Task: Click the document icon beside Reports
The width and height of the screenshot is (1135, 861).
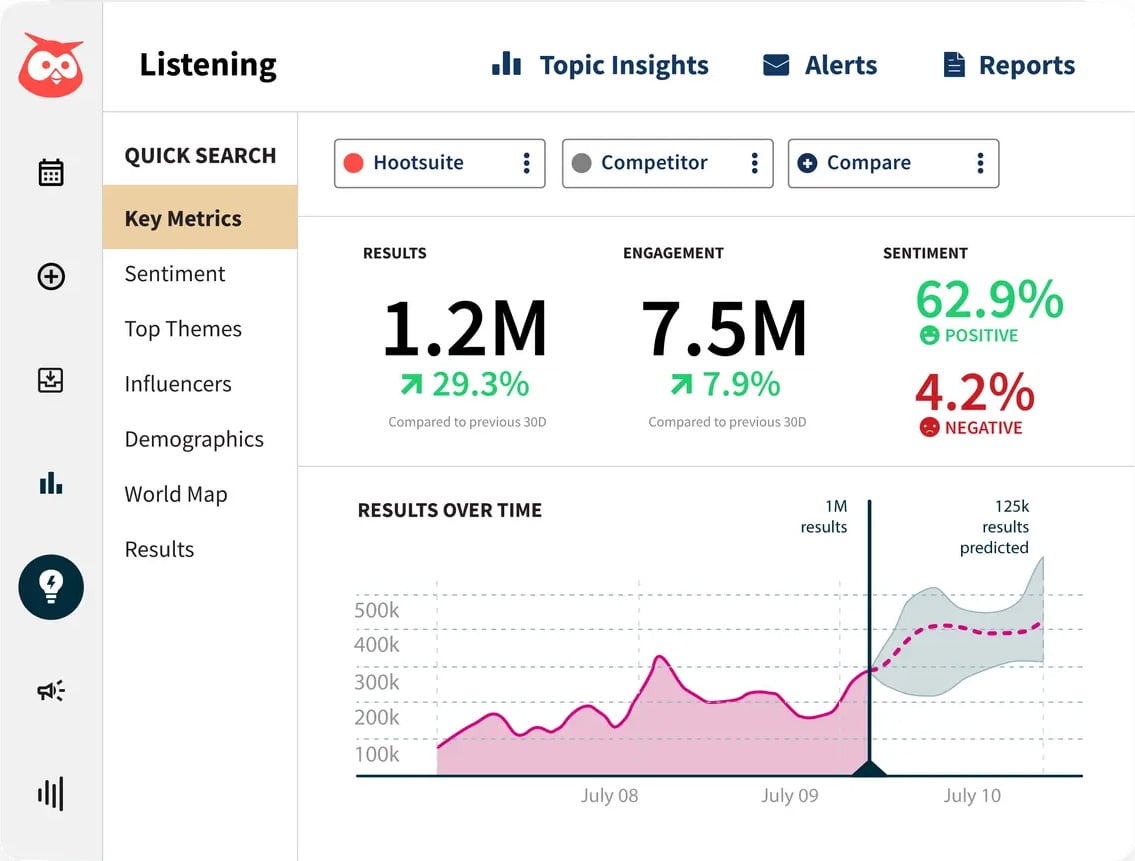Action: [954, 64]
